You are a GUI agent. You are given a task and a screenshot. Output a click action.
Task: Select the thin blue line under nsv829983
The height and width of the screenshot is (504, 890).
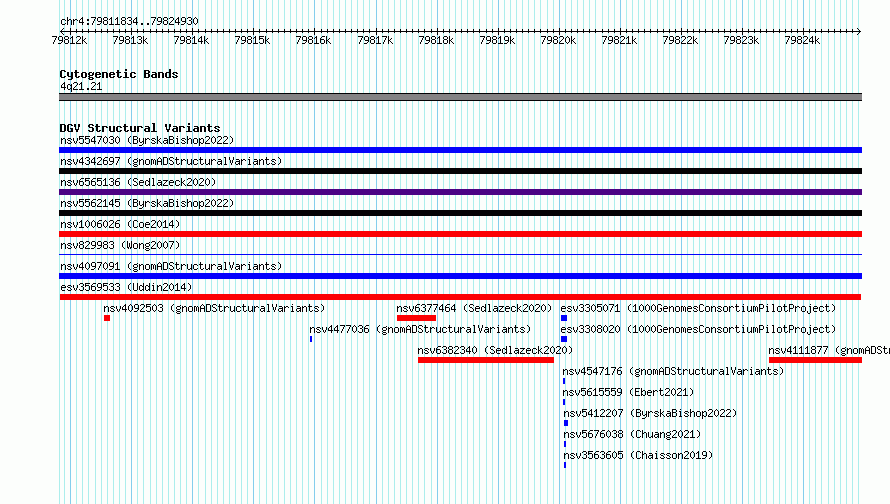pyautogui.click(x=460, y=254)
